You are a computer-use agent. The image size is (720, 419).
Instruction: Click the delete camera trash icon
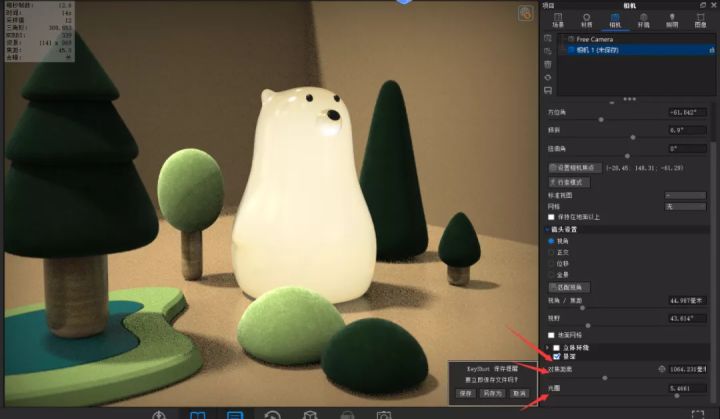547,63
